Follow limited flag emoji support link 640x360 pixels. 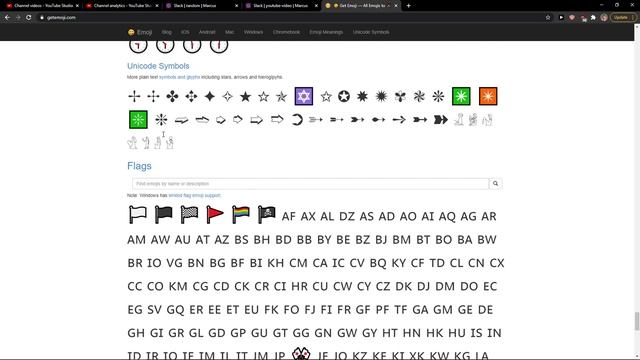coord(195,196)
